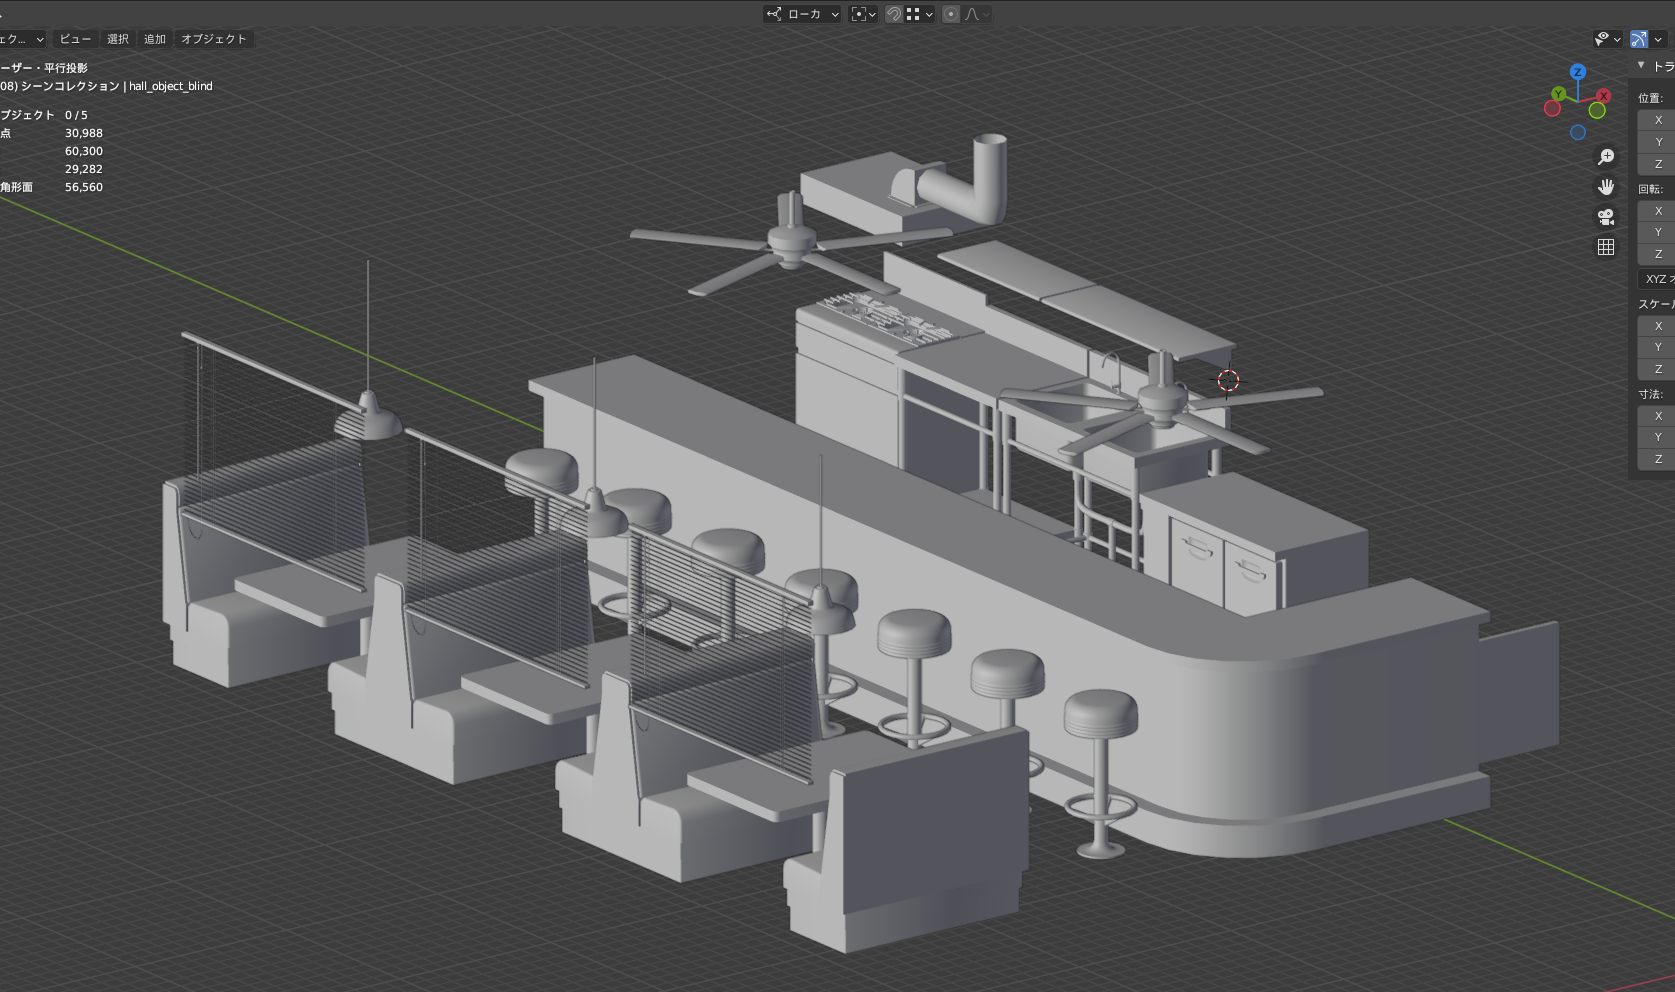1675x992 pixels.
Task: Toggle the camera view icon
Action: pos(1606,217)
